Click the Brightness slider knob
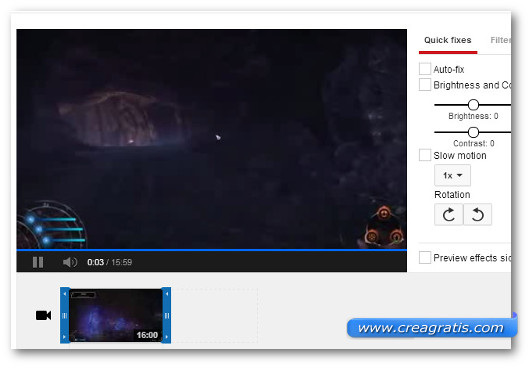Viewport: 530px width, 368px height. click(474, 105)
